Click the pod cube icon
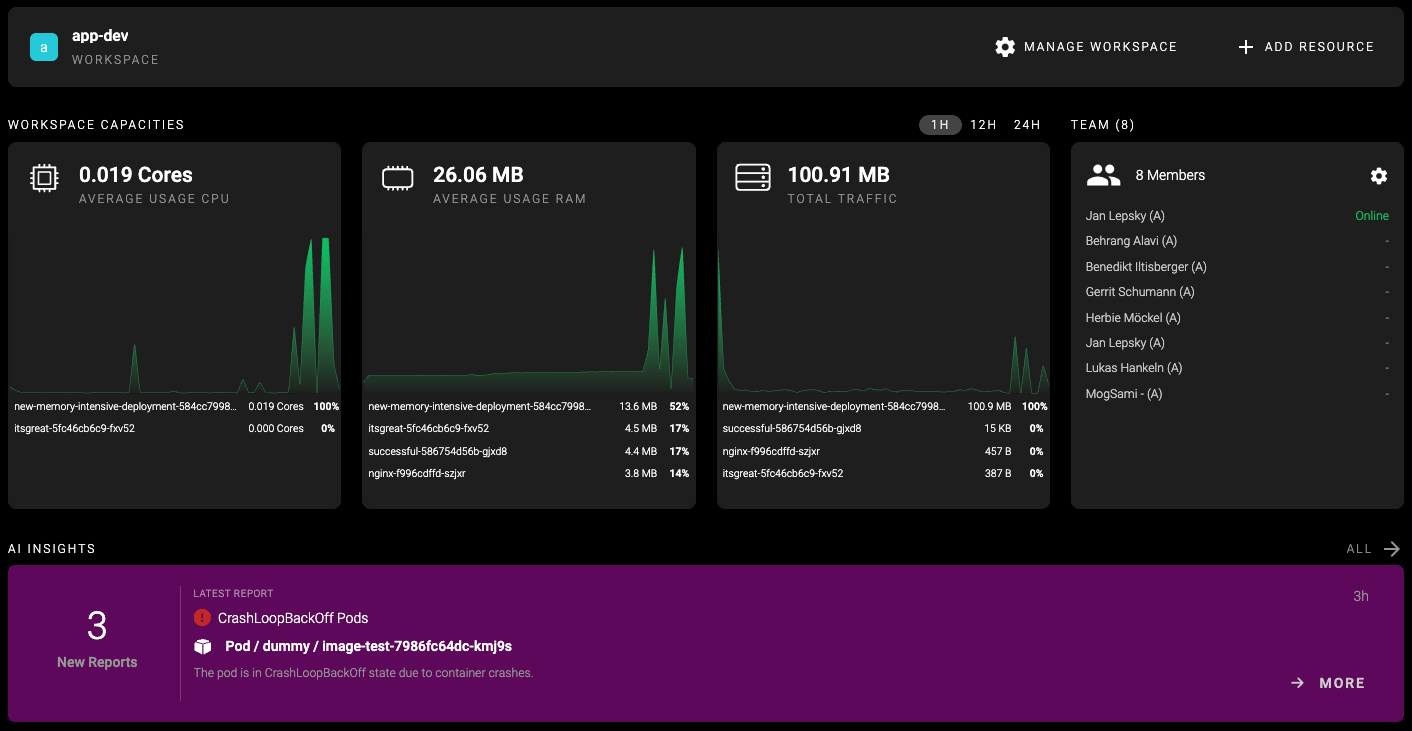 tap(203, 646)
